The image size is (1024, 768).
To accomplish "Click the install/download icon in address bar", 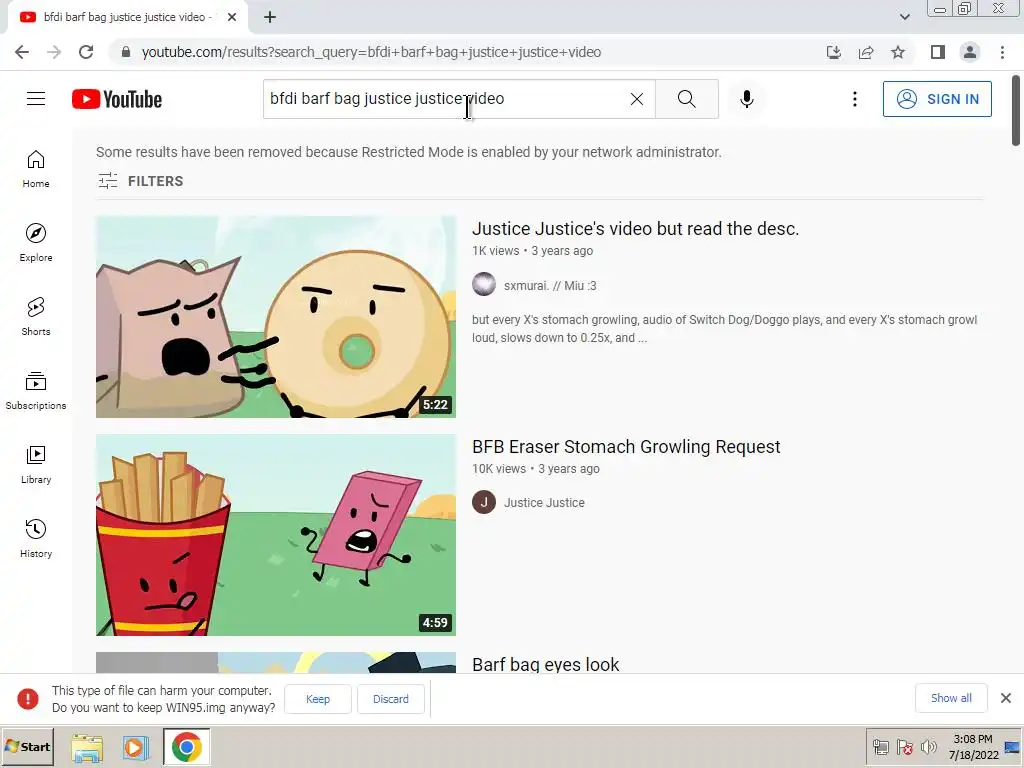I will click(x=833, y=52).
